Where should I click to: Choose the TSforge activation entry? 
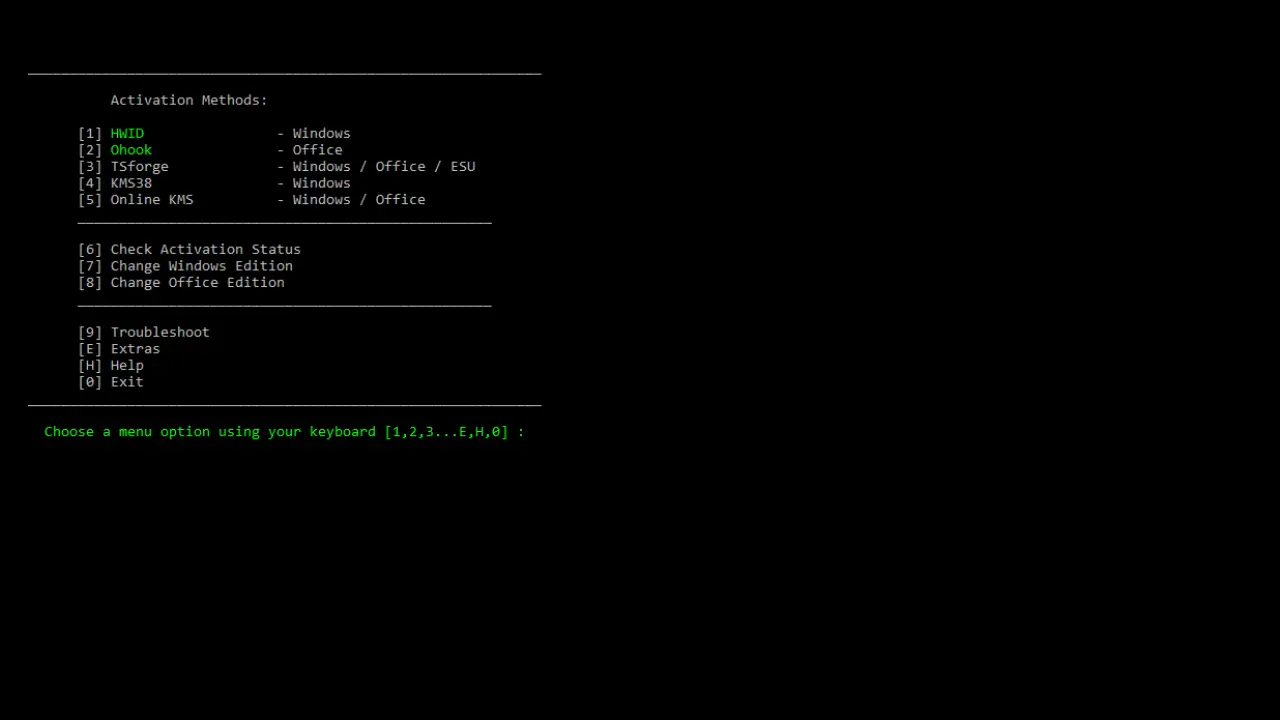[x=139, y=166]
